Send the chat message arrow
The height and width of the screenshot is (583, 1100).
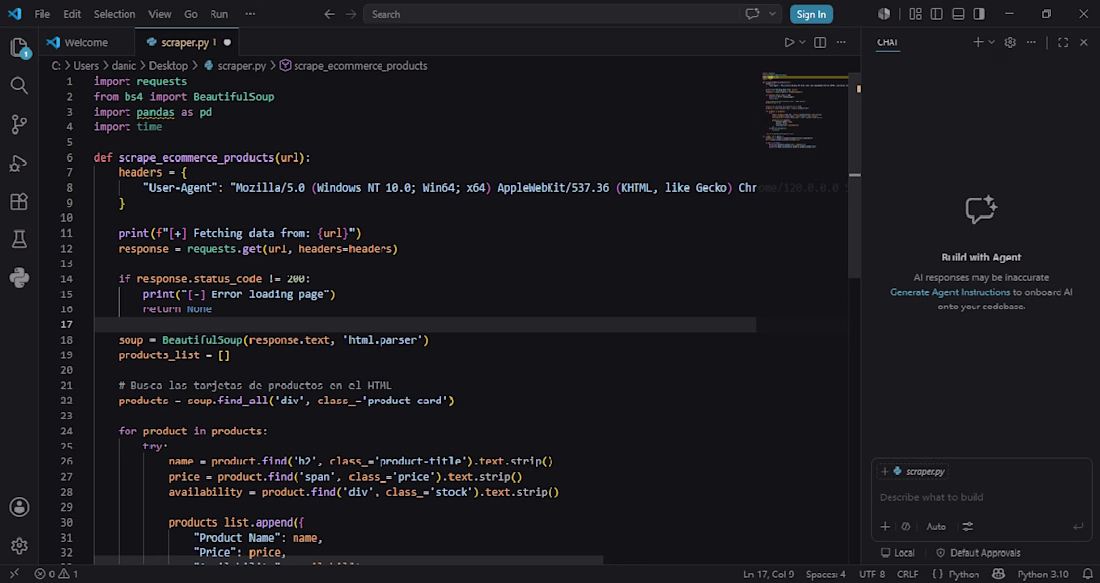pyautogui.click(x=1078, y=526)
